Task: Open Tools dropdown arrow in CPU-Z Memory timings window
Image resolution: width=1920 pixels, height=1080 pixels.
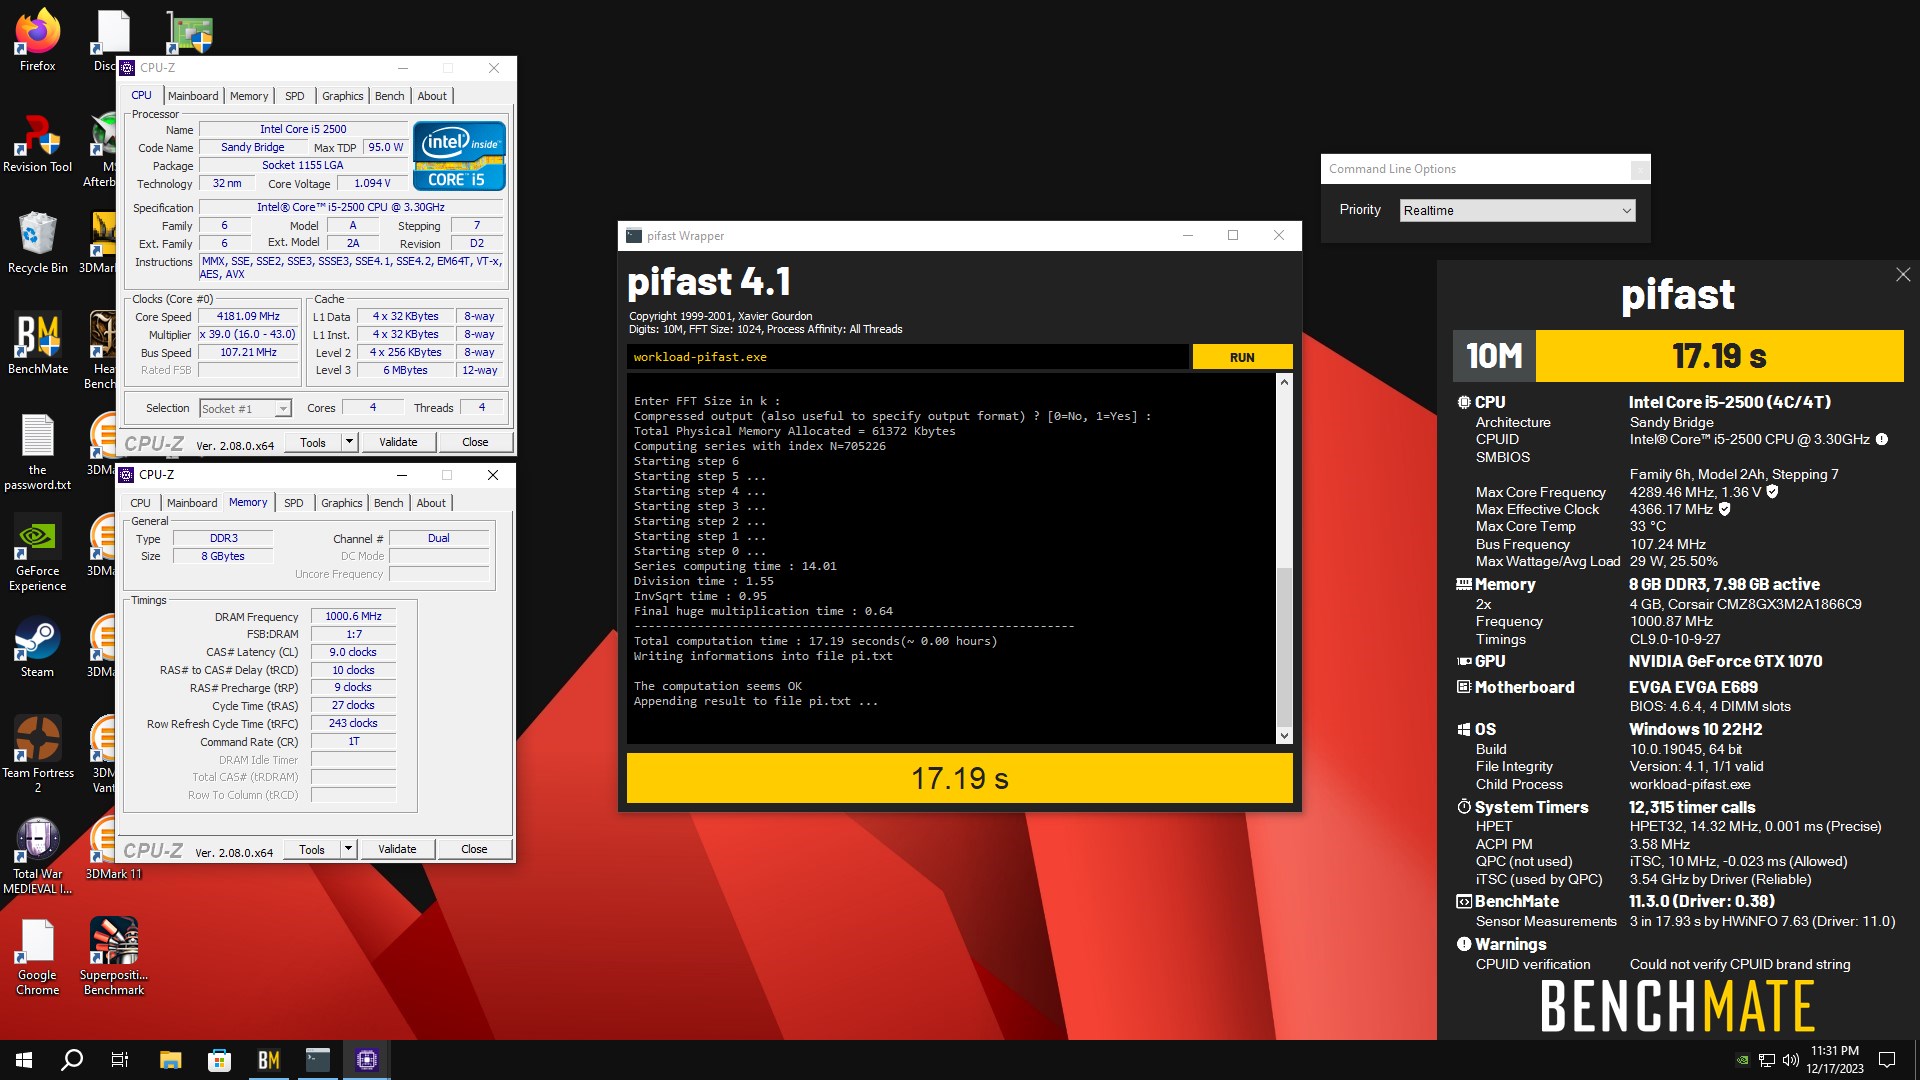Action: tap(348, 849)
